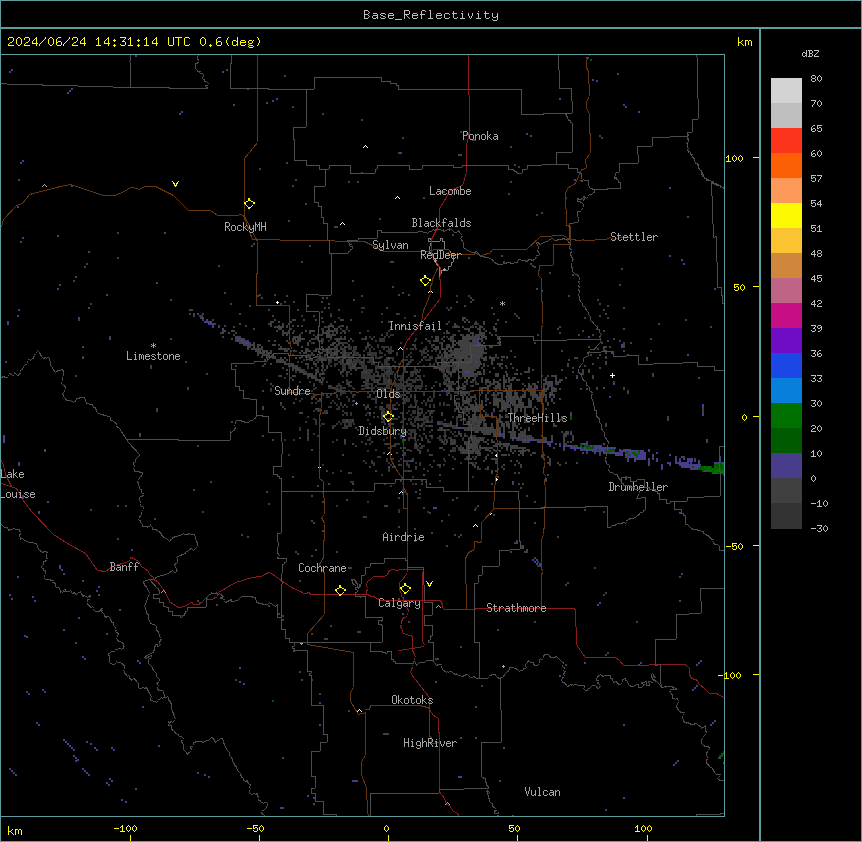Click the yellow marker above Calgary label
This screenshot has width=862, height=842.
pos(405,589)
